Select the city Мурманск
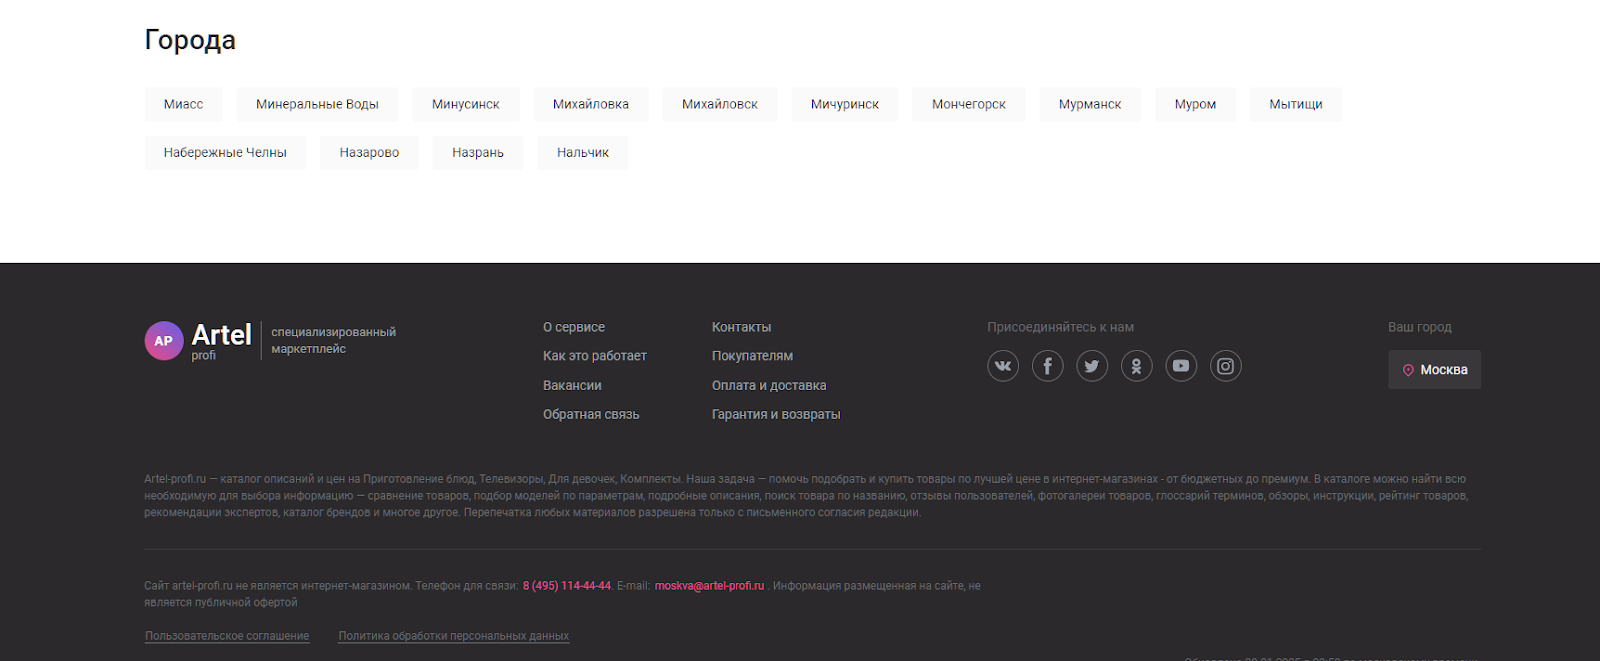Image resolution: width=1600 pixels, height=661 pixels. (x=1089, y=104)
